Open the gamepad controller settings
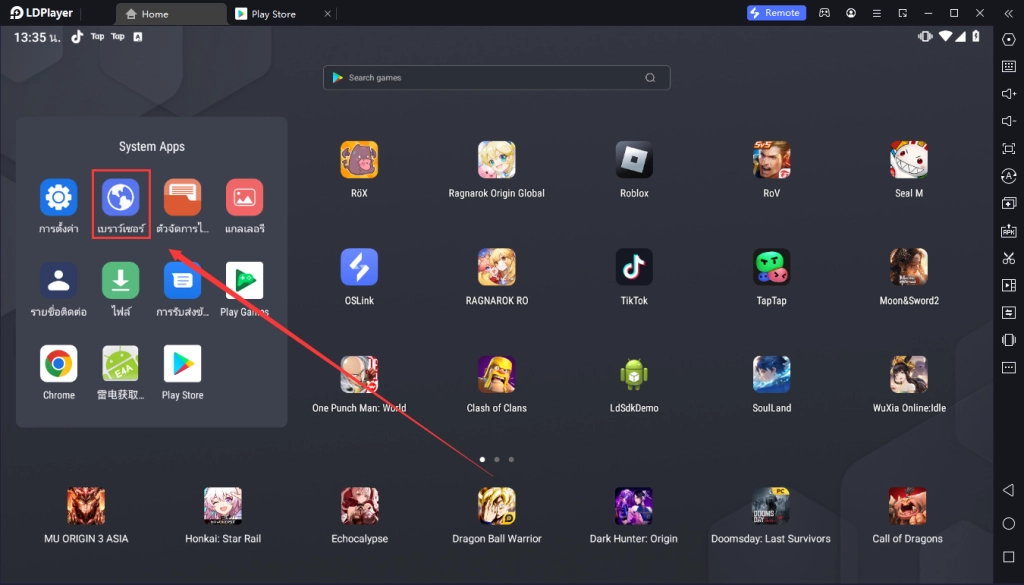1024x585 pixels. point(825,13)
